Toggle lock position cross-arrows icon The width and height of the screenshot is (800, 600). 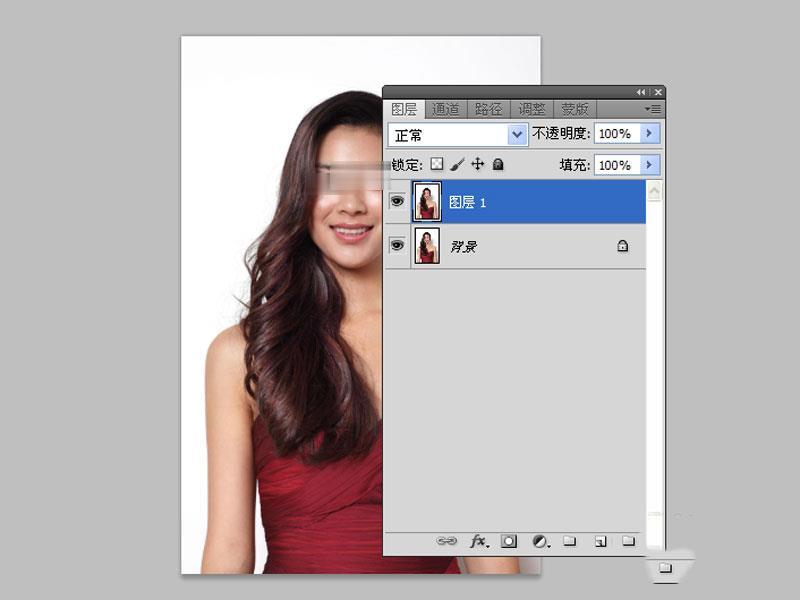pyautogui.click(x=478, y=164)
